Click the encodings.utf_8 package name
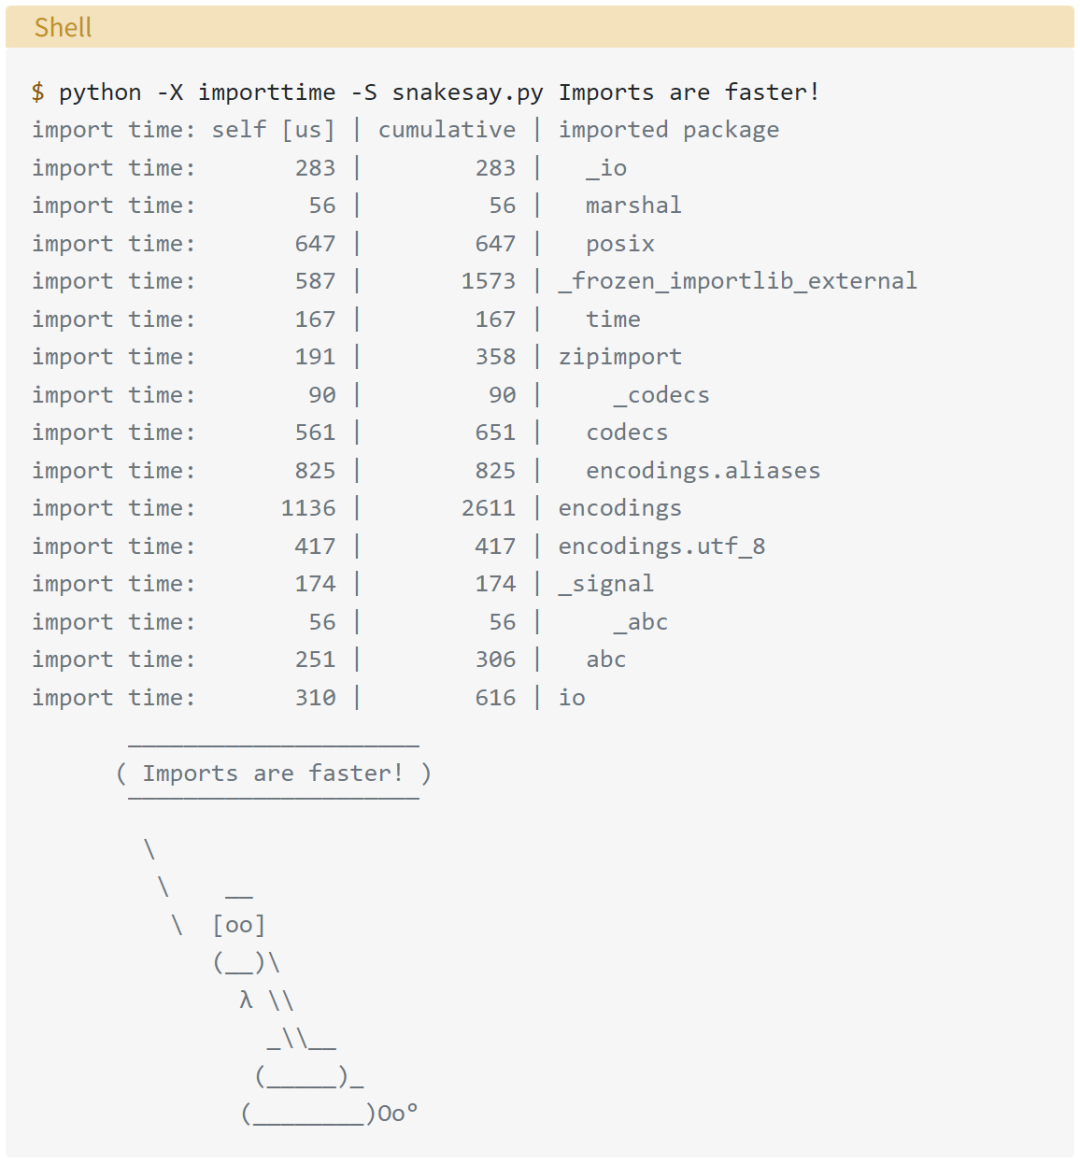1080x1164 pixels. click(661, 546)
